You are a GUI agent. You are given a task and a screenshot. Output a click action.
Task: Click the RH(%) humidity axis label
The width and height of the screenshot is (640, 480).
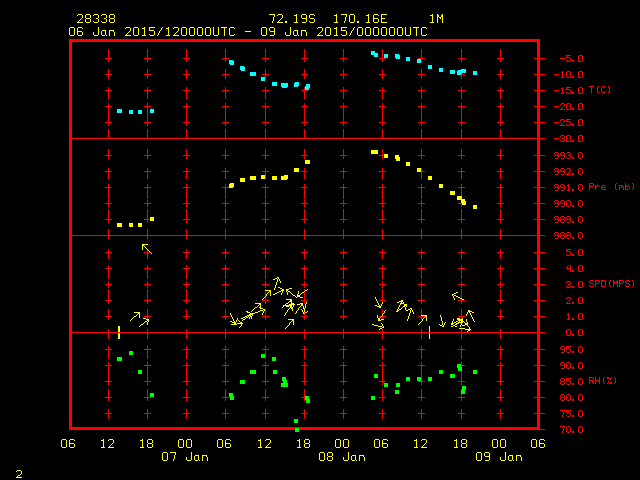[x=602, y=380]
